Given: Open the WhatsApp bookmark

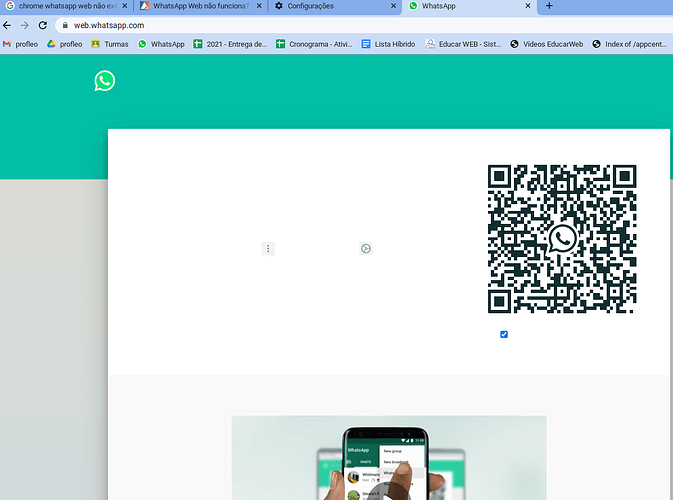Looking at the screenshot, I should (161, 44).
